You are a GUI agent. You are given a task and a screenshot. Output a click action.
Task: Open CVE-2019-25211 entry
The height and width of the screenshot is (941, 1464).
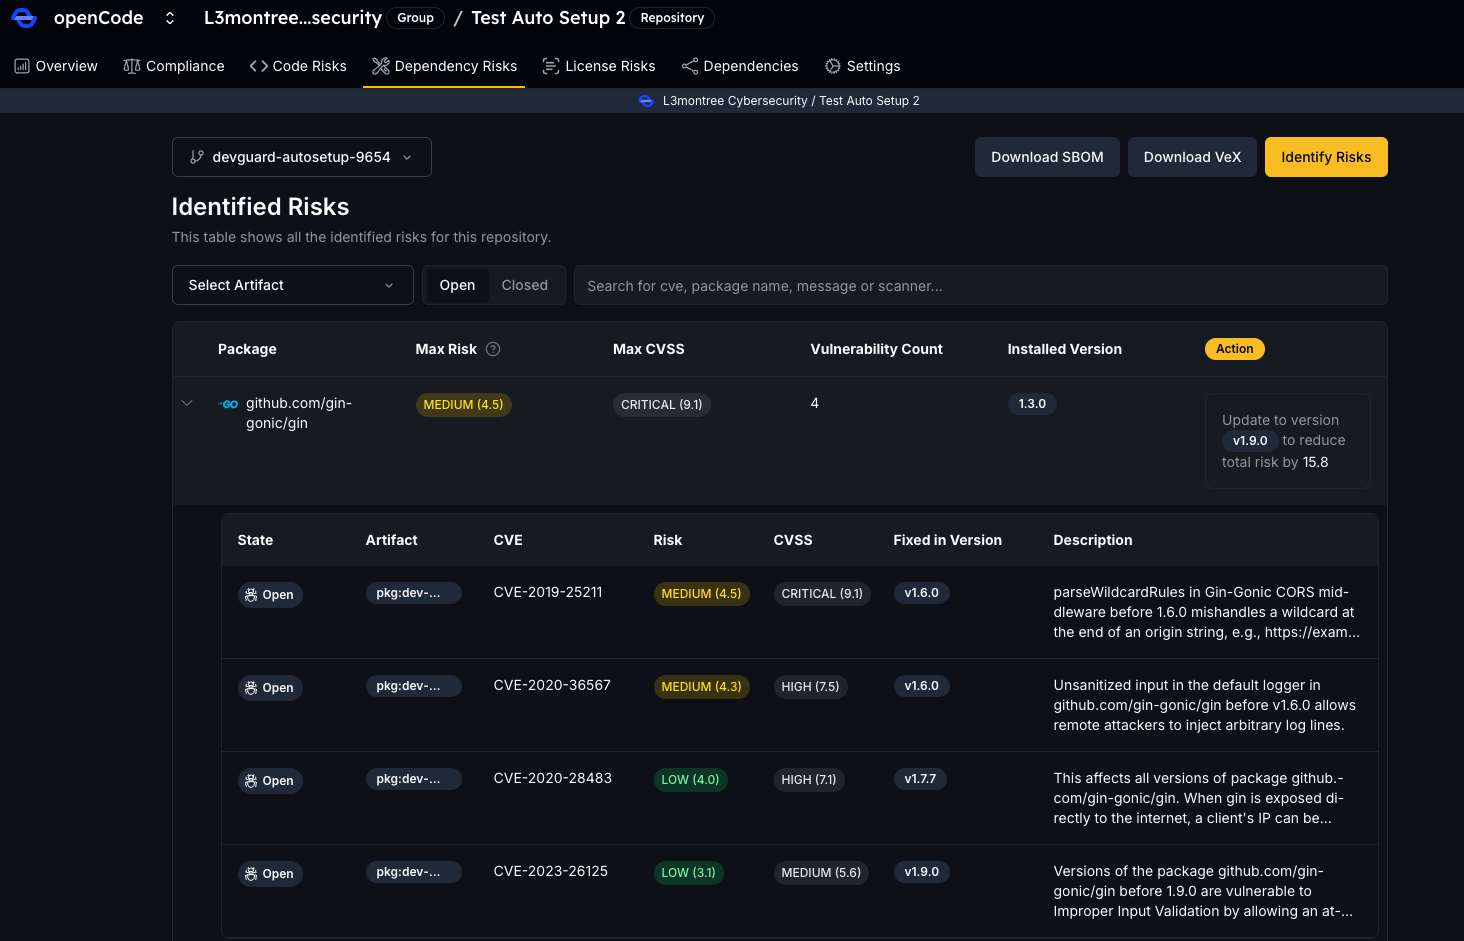(548, 592)
